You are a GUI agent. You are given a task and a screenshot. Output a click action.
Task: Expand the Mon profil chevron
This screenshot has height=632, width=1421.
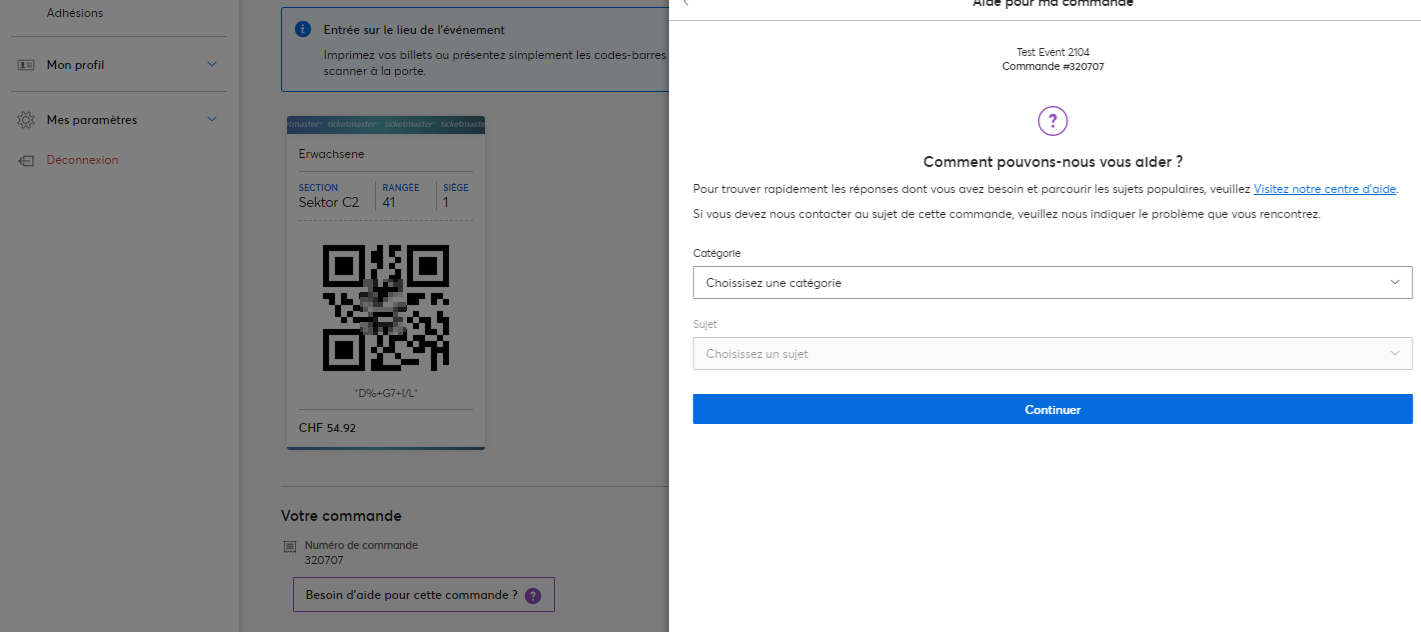pyautogui.click(x=211, y=65)
